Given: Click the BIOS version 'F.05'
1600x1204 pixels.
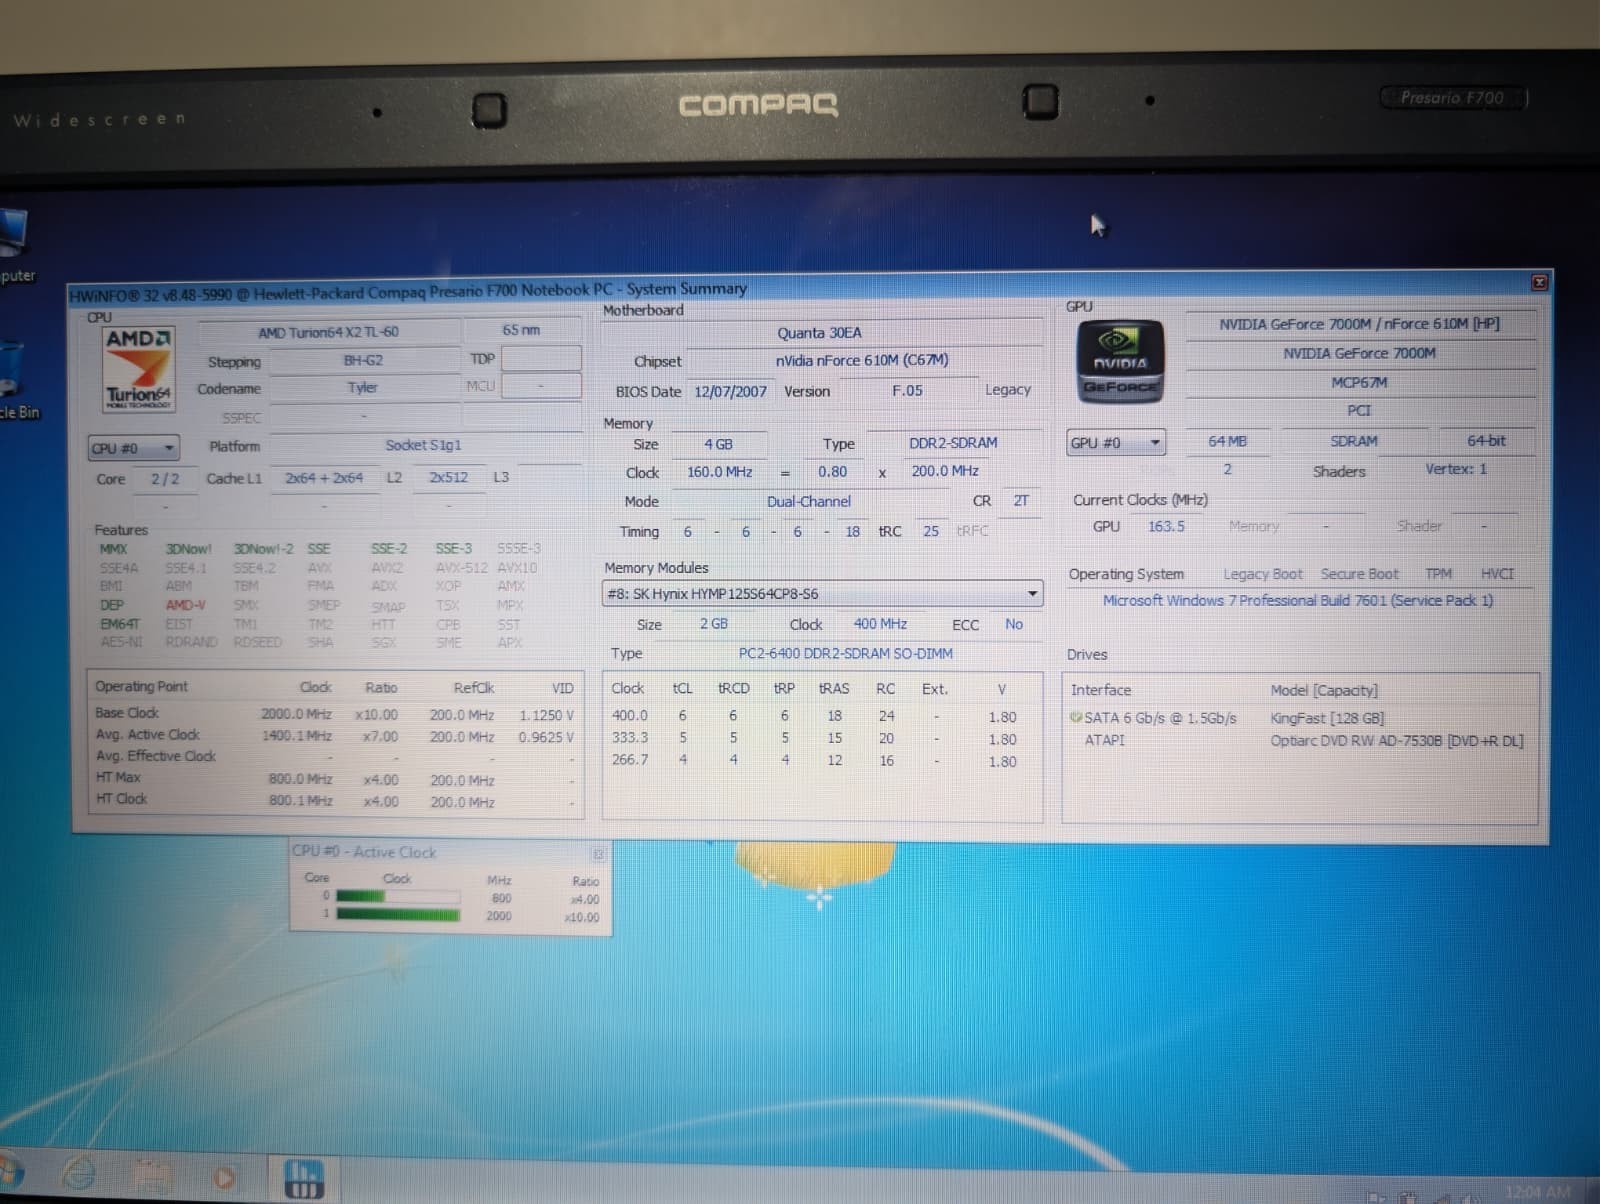Looking at the screenshot, I should pos(907,390).
